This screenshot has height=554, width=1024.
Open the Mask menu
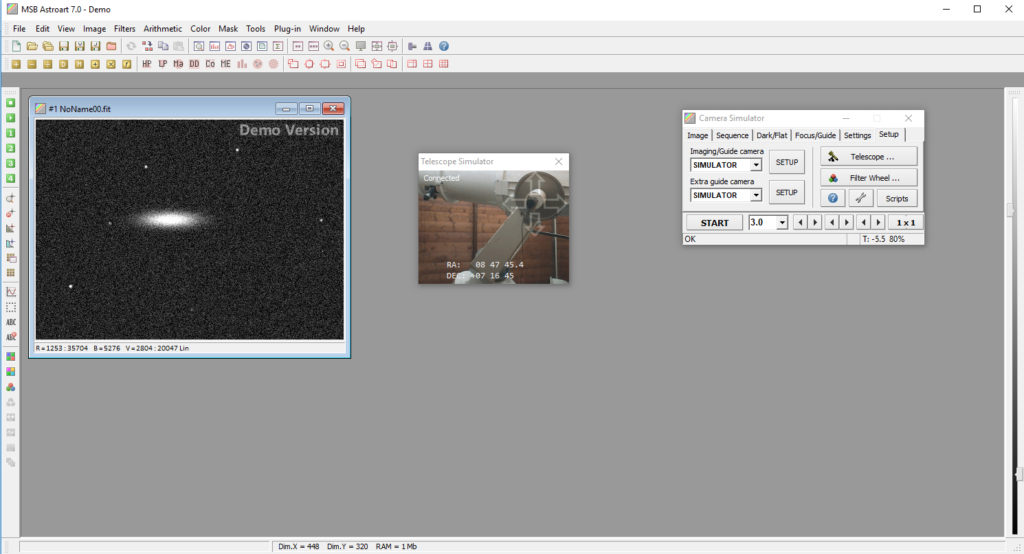[228, 29]
